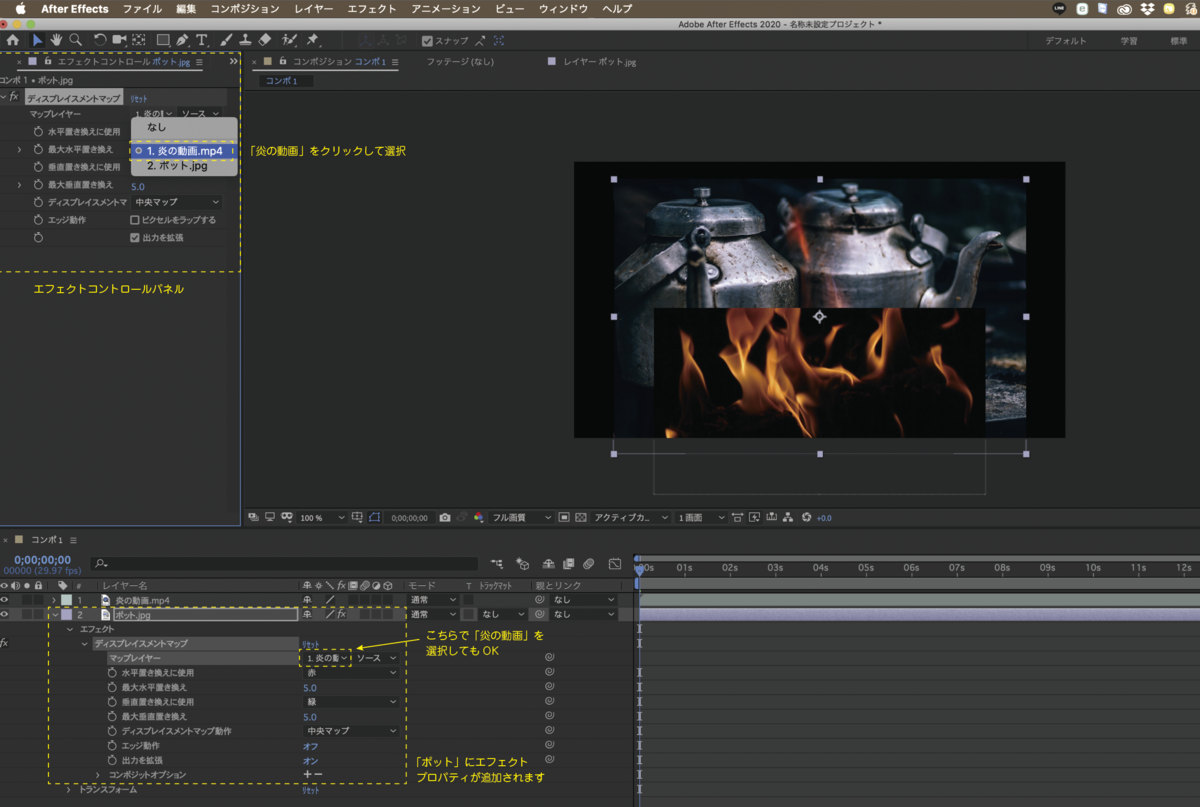
Task: Toggle 'Expand Output' (出力を拡張) checkbox
Action: pyautogui.click(x=135, y=238)
